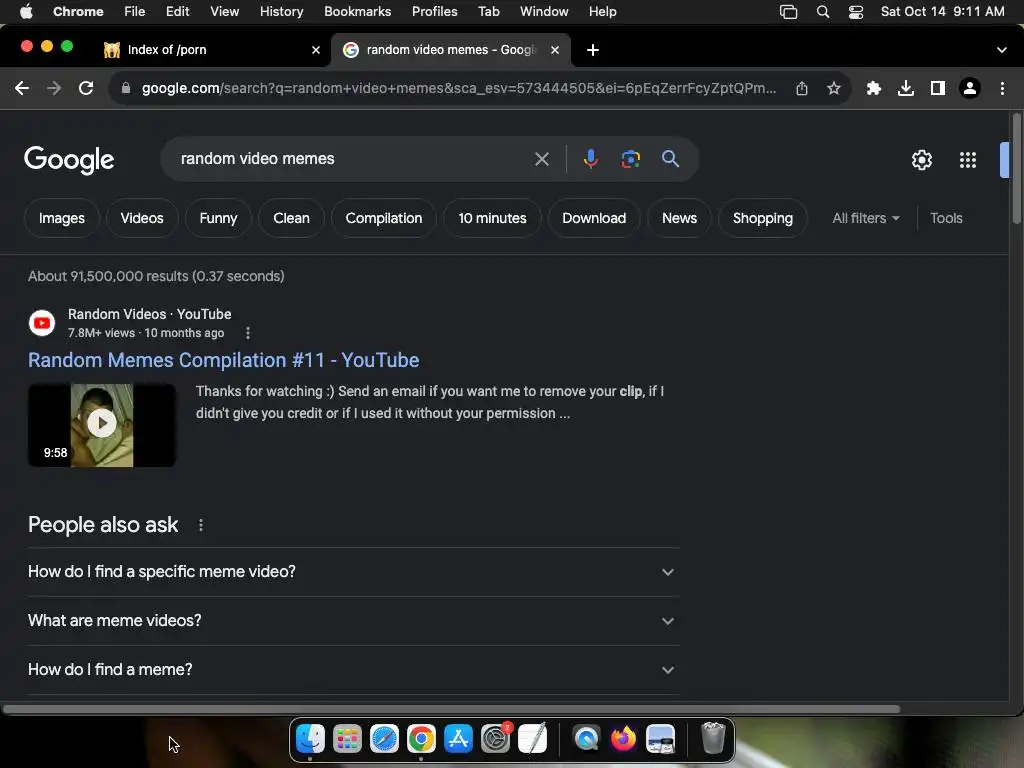
Task: Bookmark this page with the star icon
Action: [833, 88]
